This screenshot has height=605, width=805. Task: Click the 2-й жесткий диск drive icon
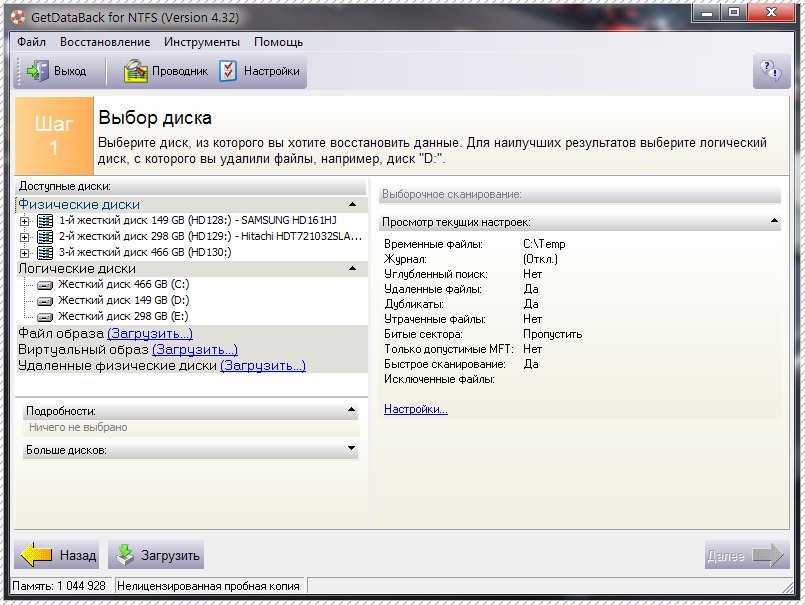pyautogui.click(x=45, y=237)
